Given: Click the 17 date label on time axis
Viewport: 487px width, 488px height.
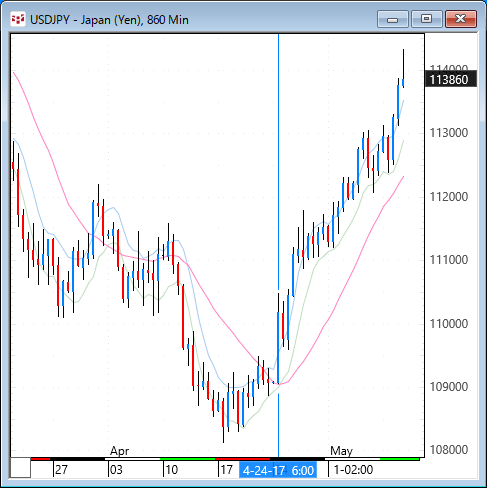Looking at the screenshot, I should tap(226, 470).
